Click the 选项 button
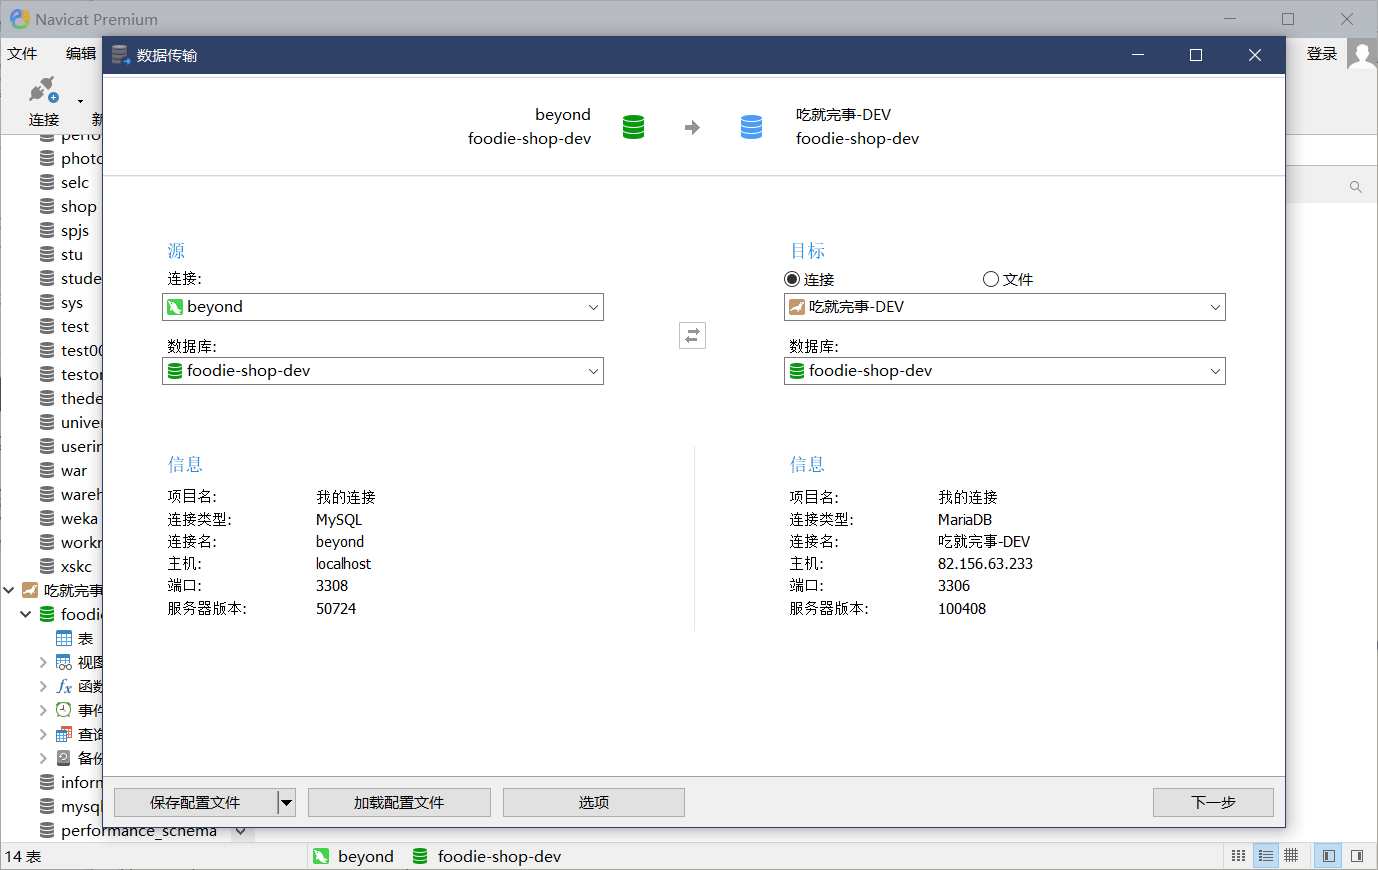1378x870 pixels. point(594,802)
